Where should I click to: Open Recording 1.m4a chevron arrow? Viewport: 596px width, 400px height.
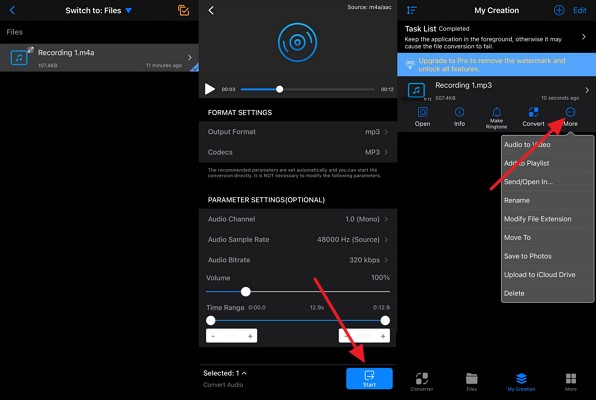[190, 57]
